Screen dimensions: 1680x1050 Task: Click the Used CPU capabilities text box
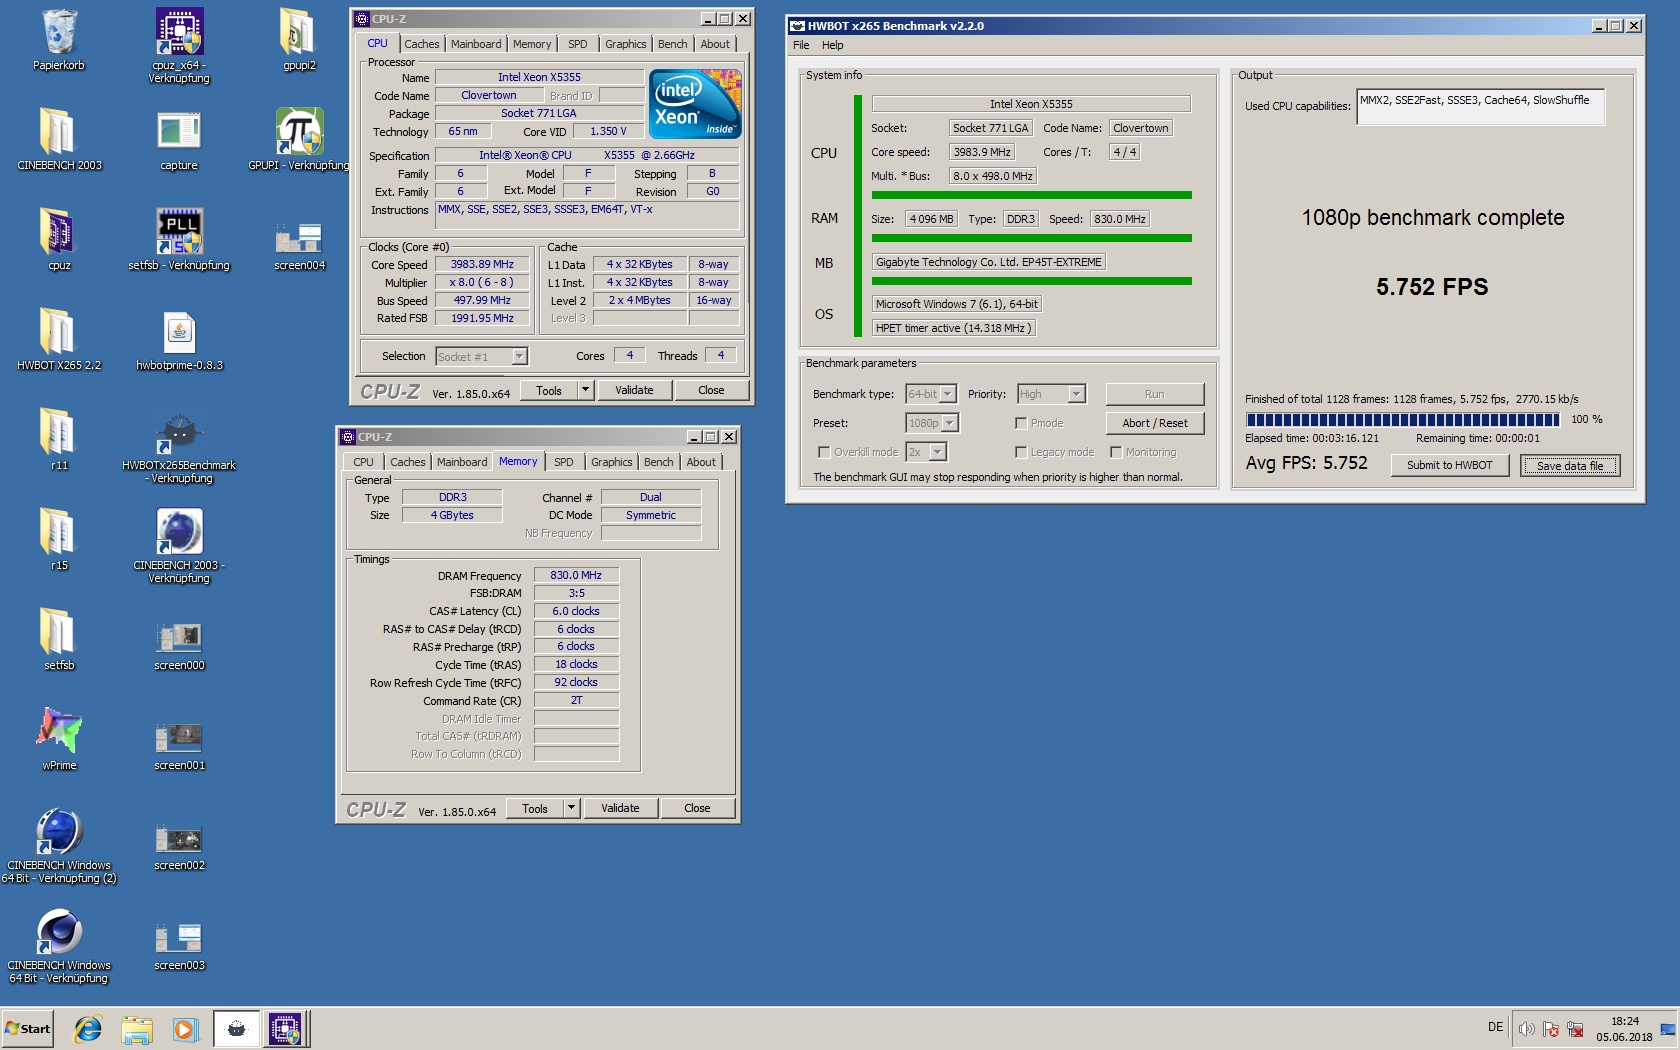pos(1480,107)
